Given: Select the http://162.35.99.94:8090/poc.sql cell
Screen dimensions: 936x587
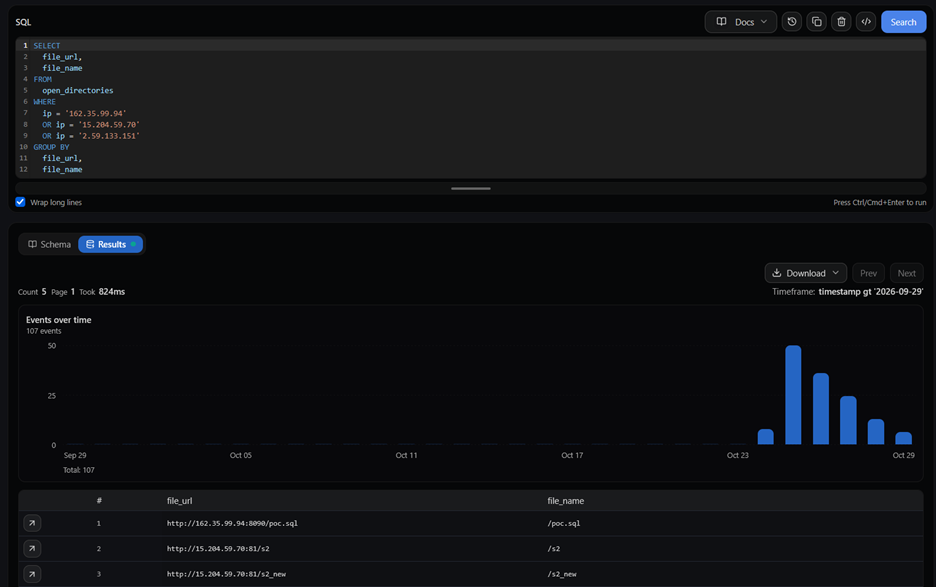Looking at the screenshot, I should 232,523.
